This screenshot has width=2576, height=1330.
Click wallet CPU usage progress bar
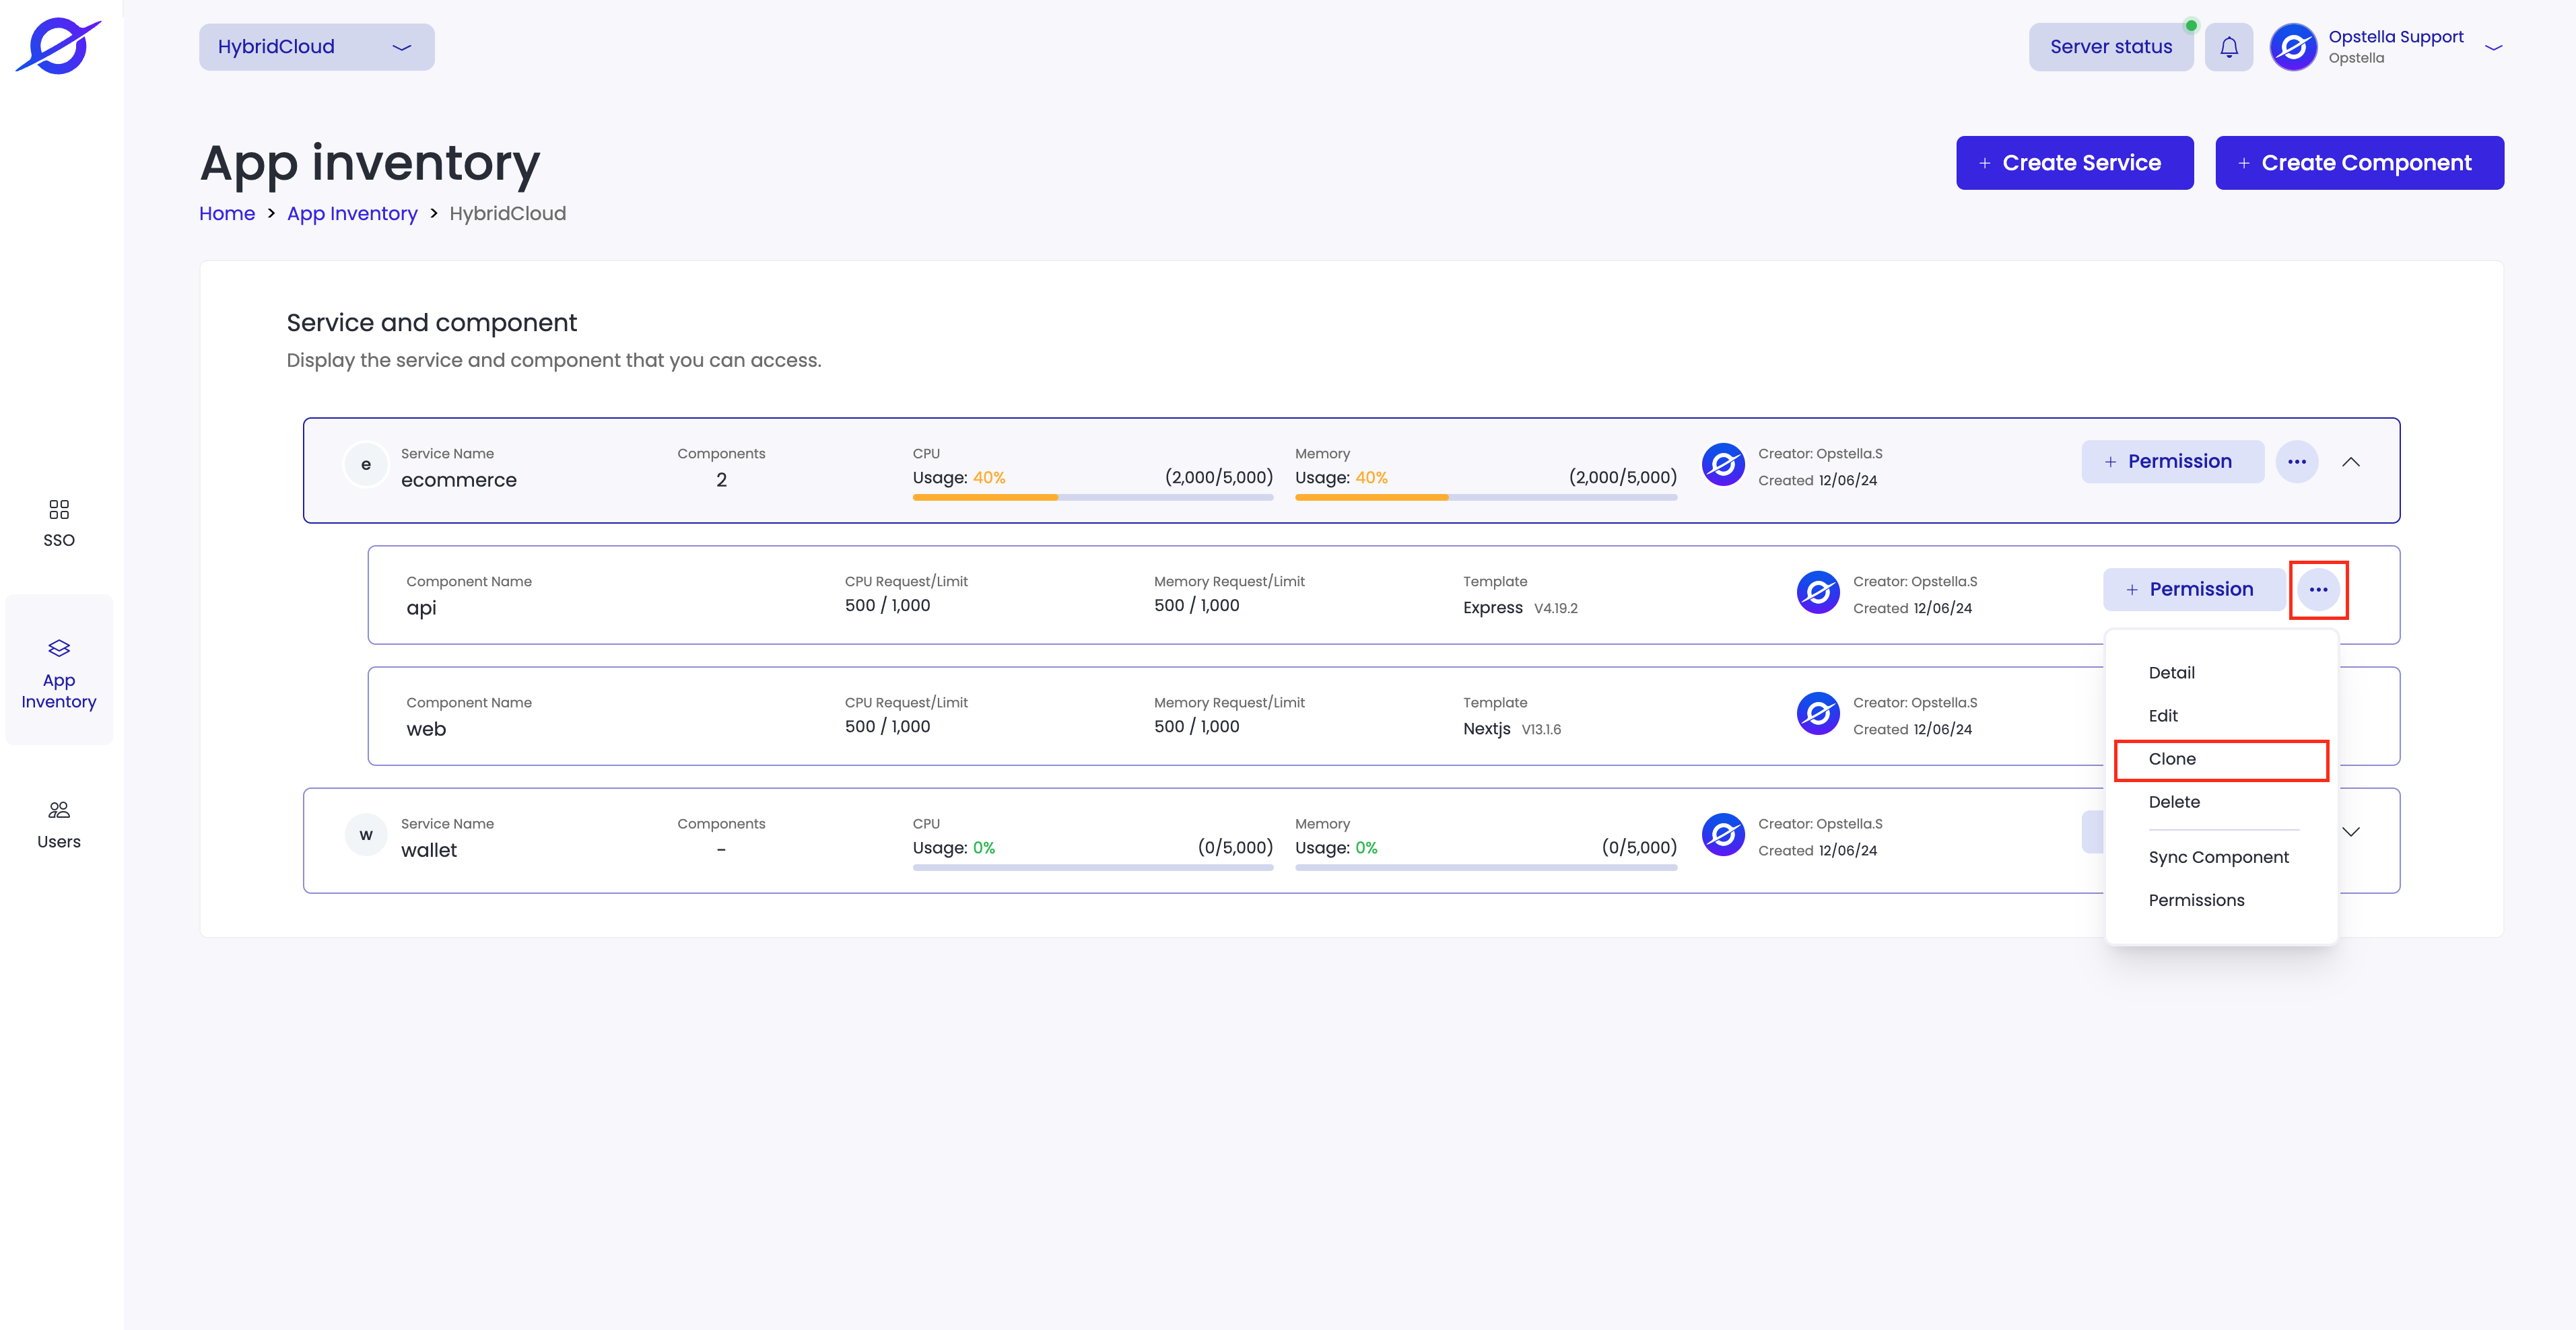point(1093,867)
